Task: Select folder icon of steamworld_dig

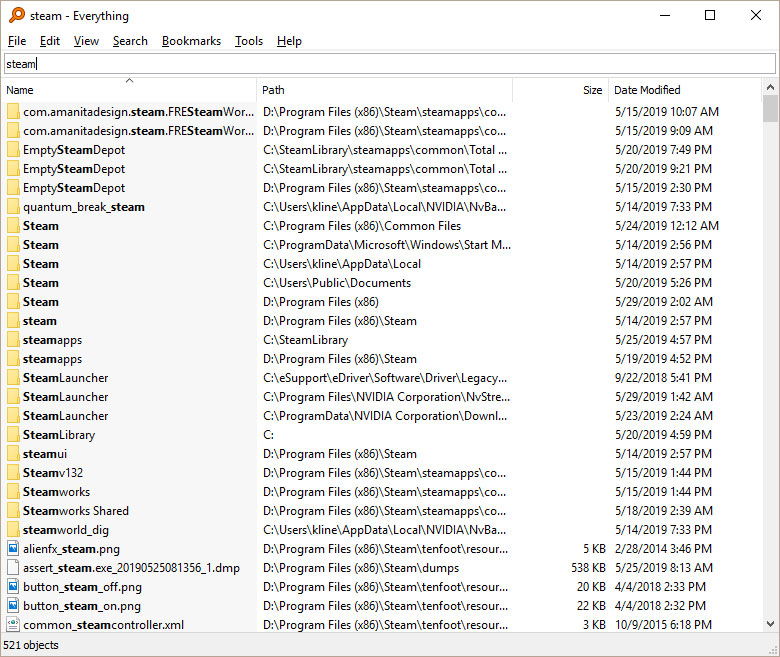Action: click(x=13, y=530)
